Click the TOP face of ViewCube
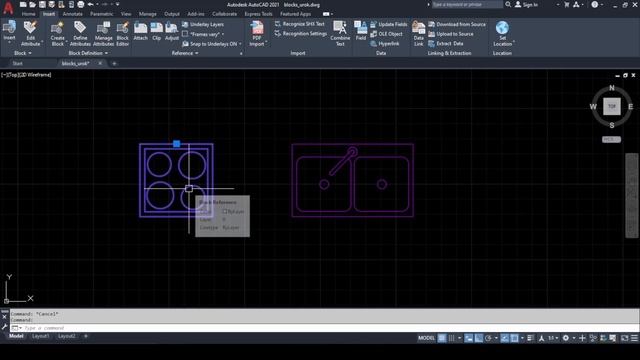Viewport: 640px width, 360px height. tap(611, 107)
